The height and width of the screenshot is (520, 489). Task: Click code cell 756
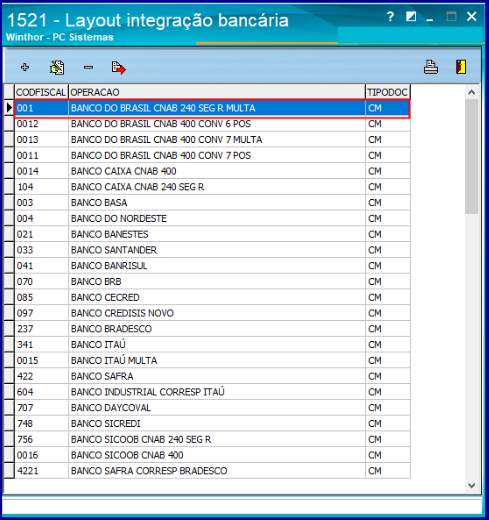click(41, 439)
